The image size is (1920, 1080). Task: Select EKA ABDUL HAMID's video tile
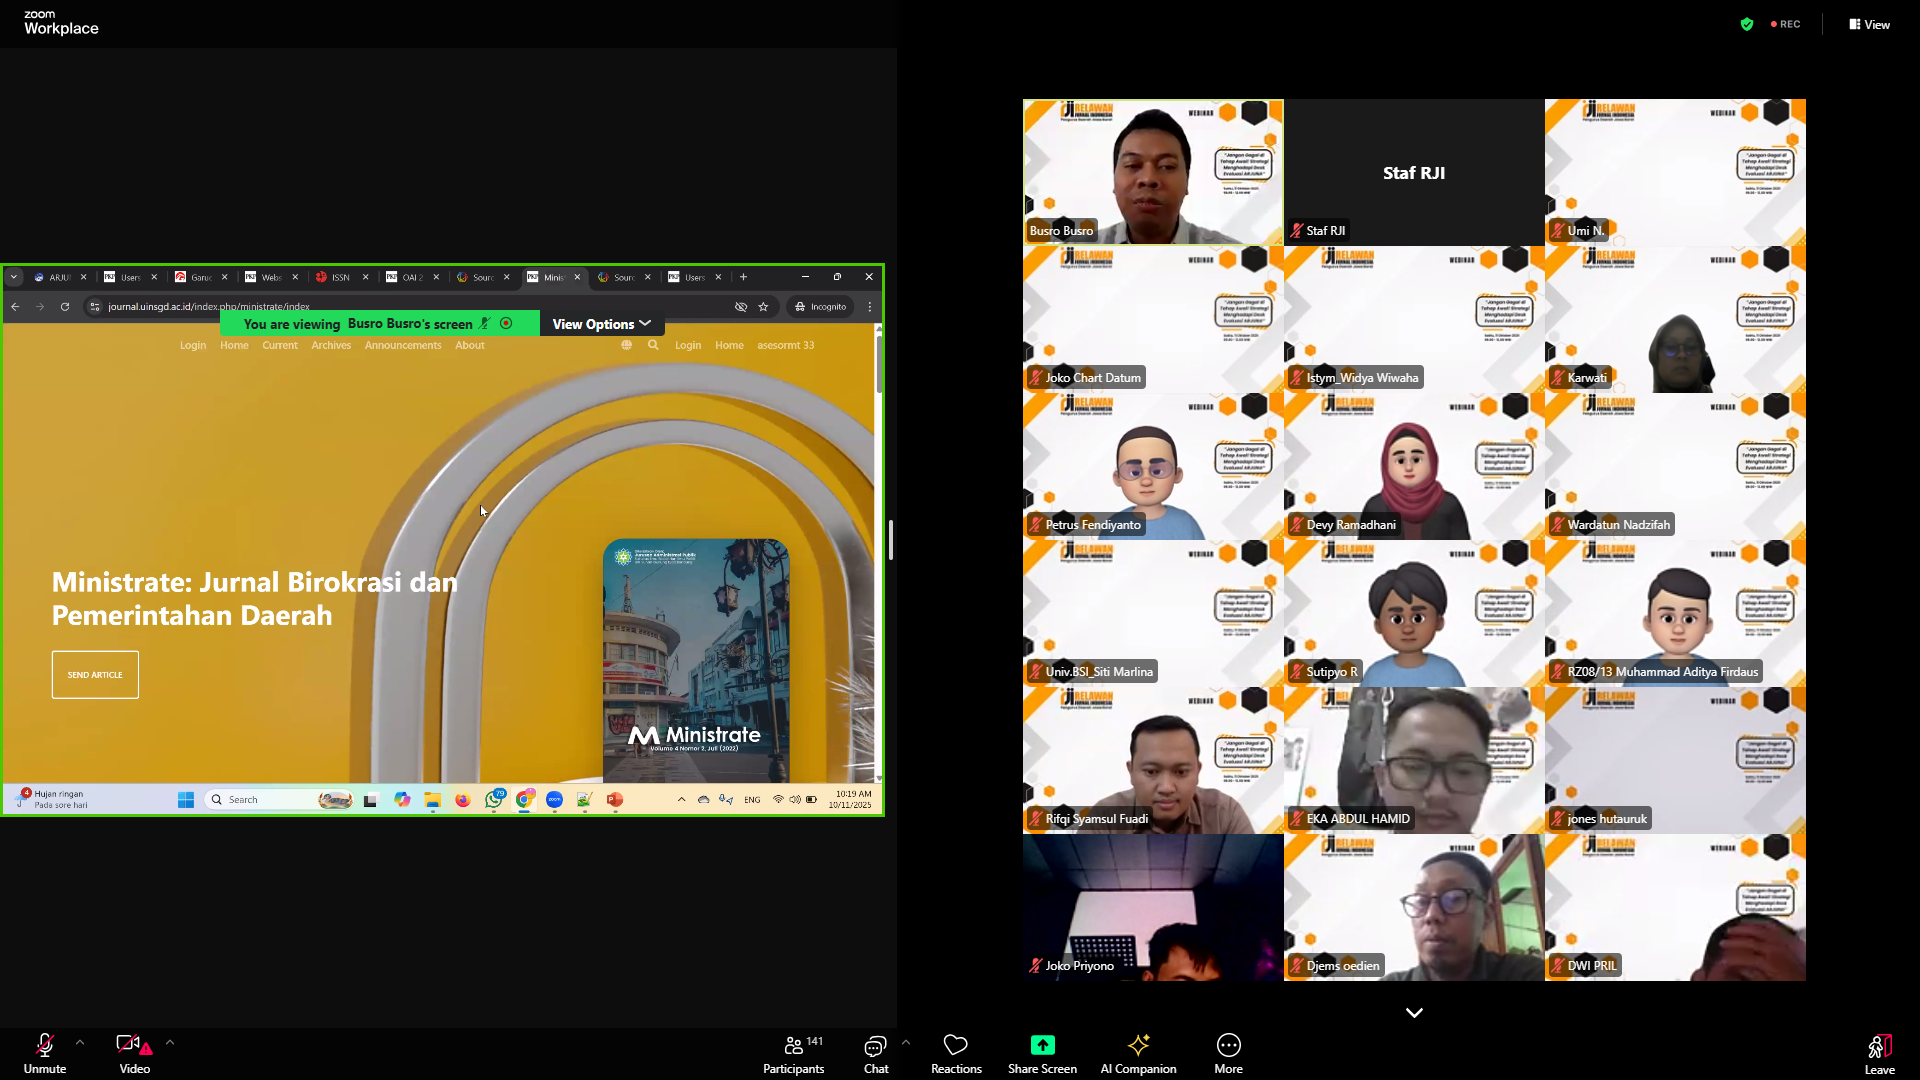[1414, 760]
